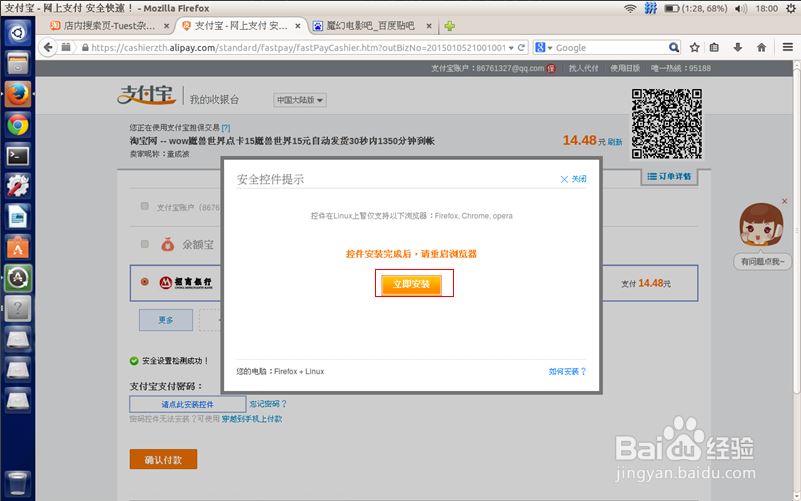Click the 更多 payment methods button
The width and height of the screenshot is (801, 501).
coord(166,320)
